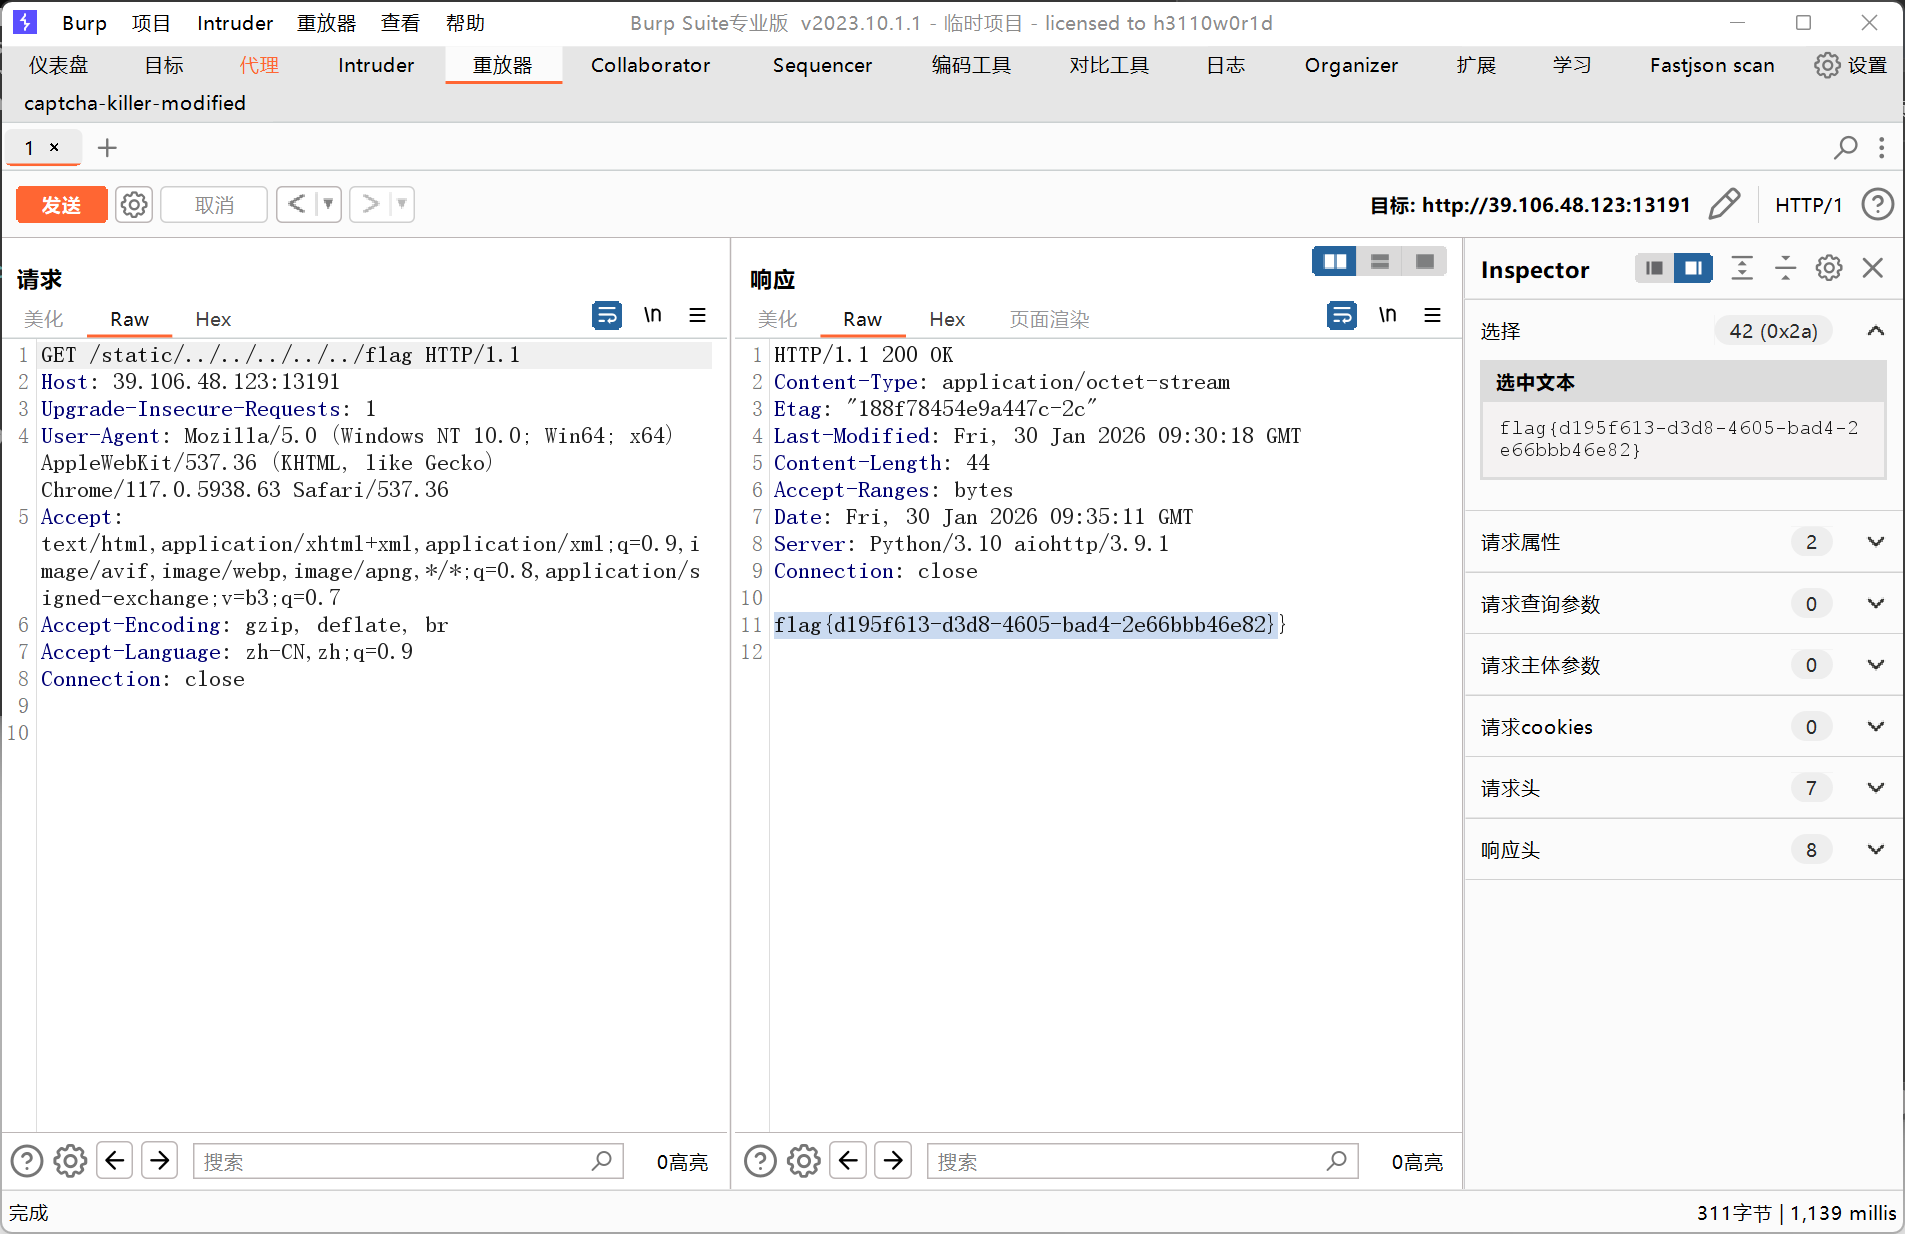Screen dimensions: 1905x1234
Task: Open the Repeater send settings gear
Action: 134,205
